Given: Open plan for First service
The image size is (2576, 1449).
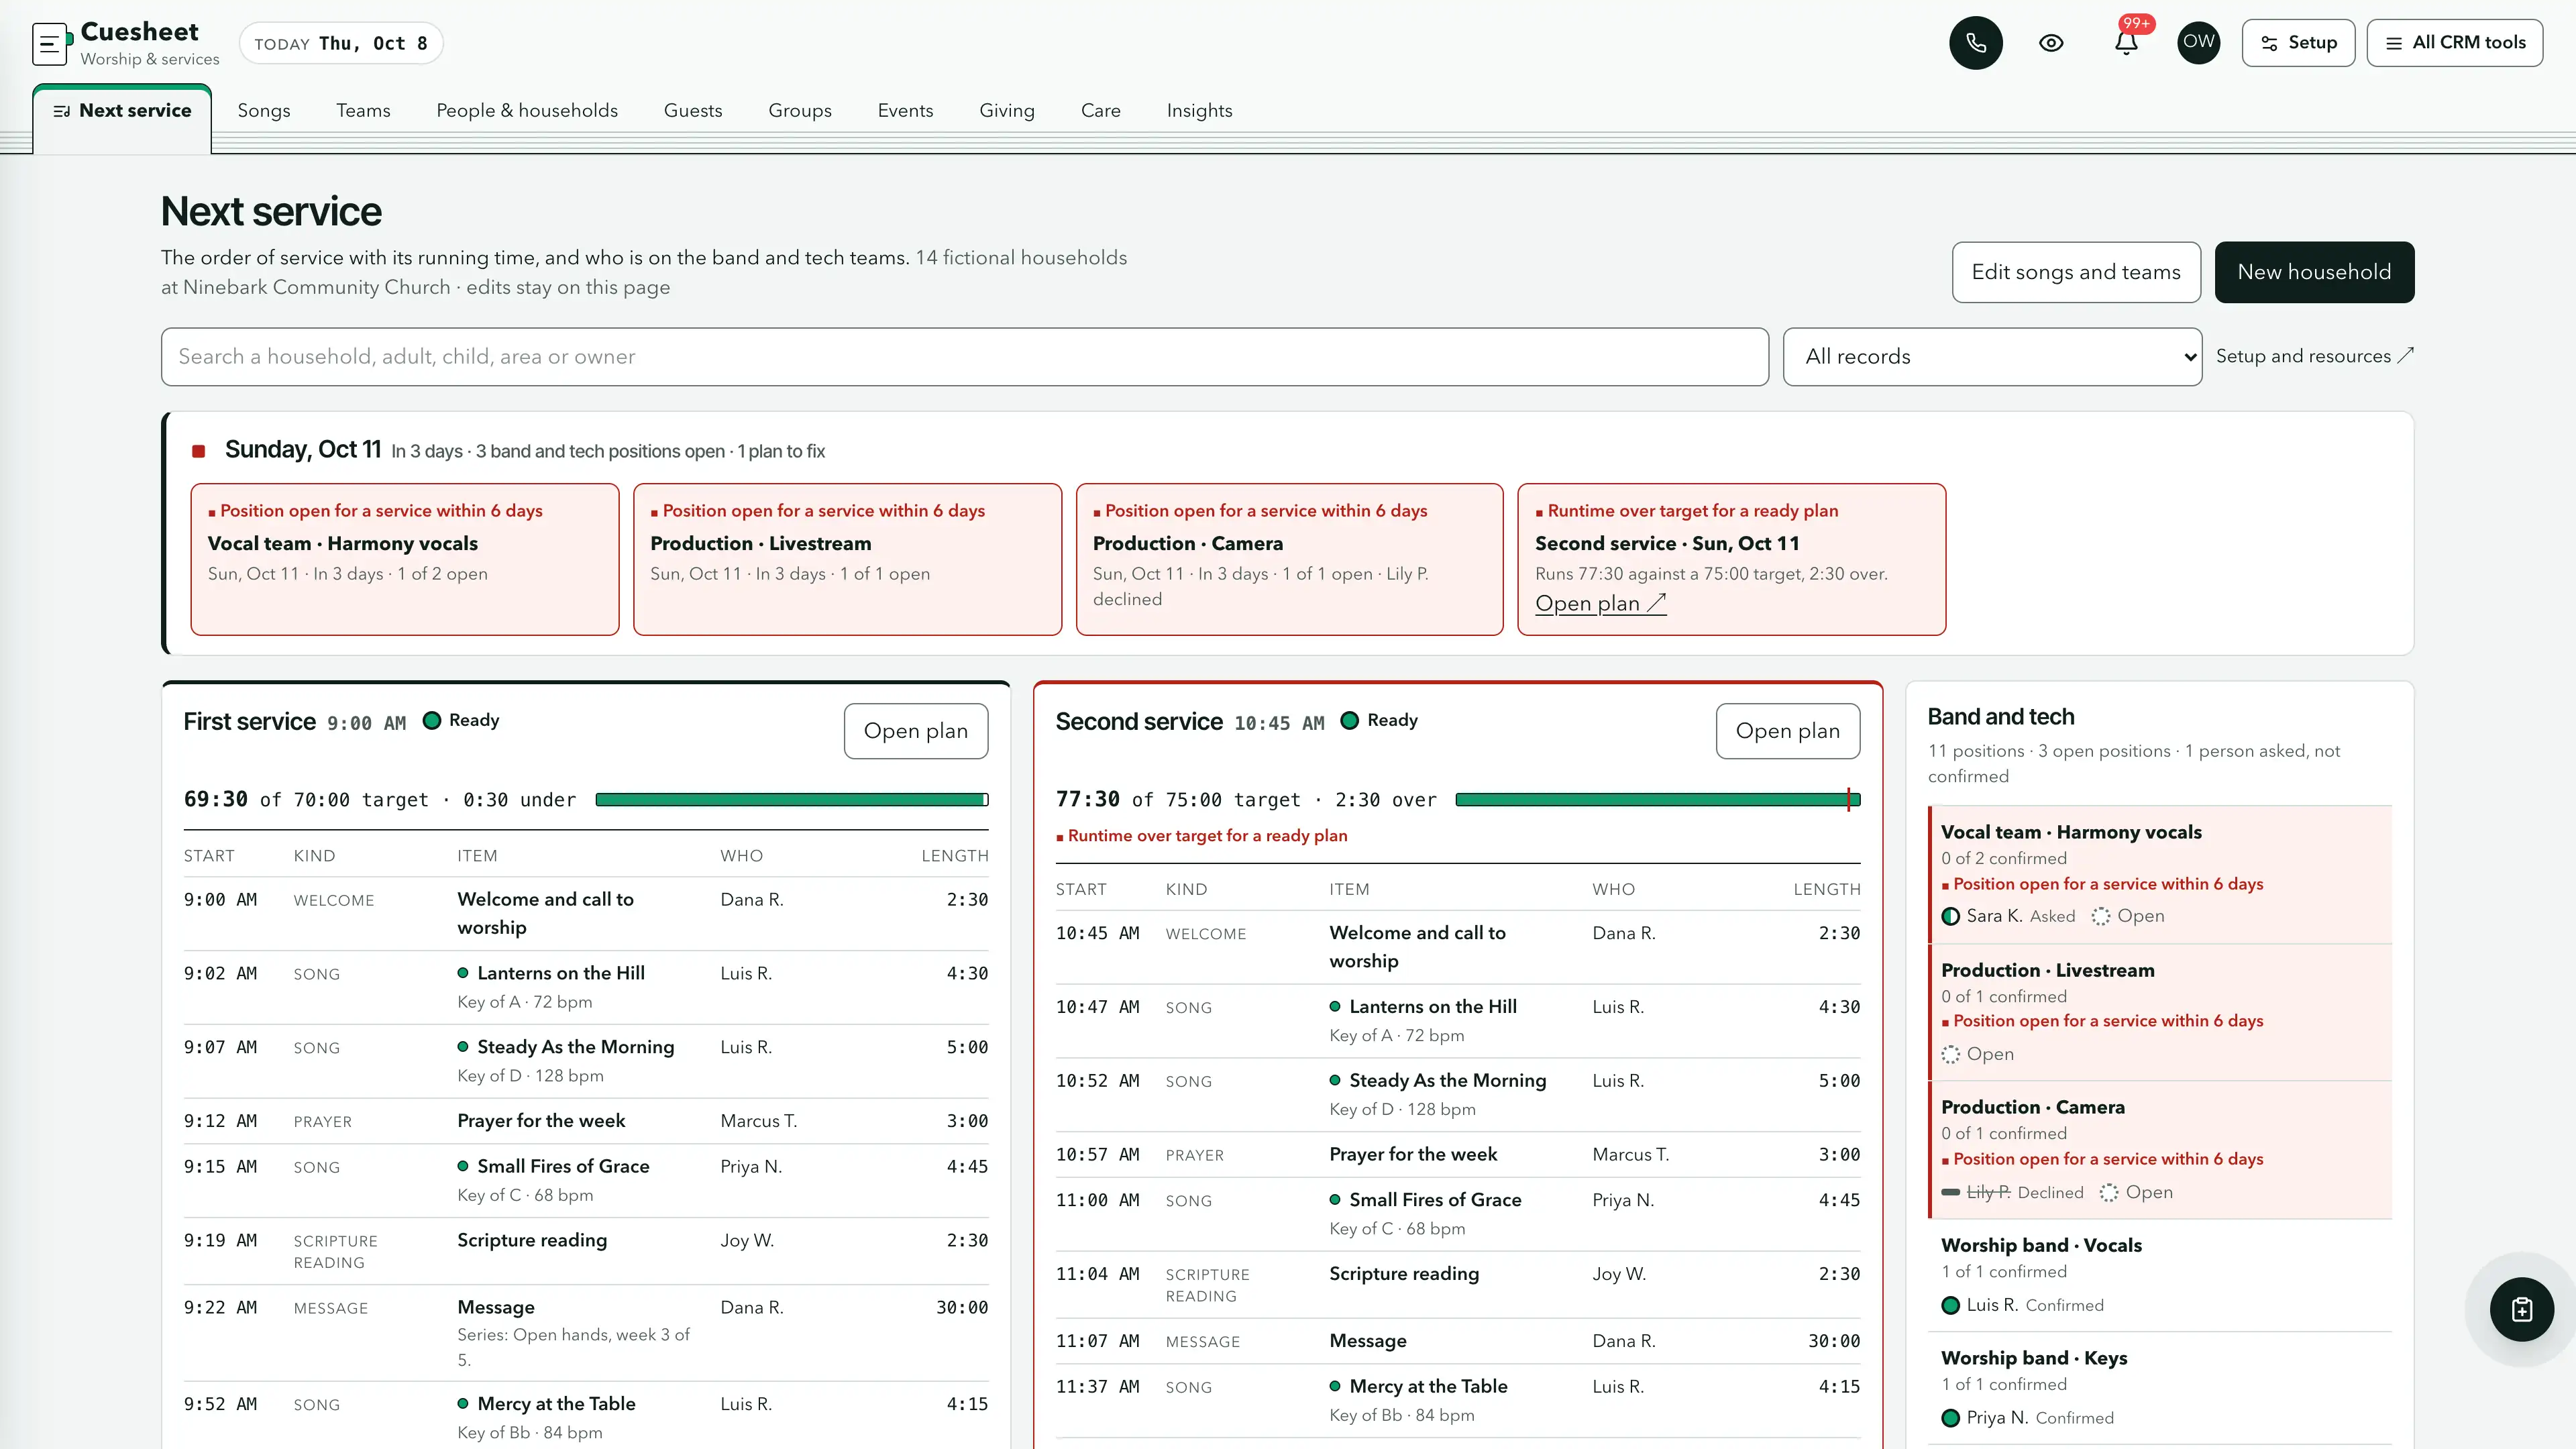Looking at the screenshot, I should coord(915,731).
